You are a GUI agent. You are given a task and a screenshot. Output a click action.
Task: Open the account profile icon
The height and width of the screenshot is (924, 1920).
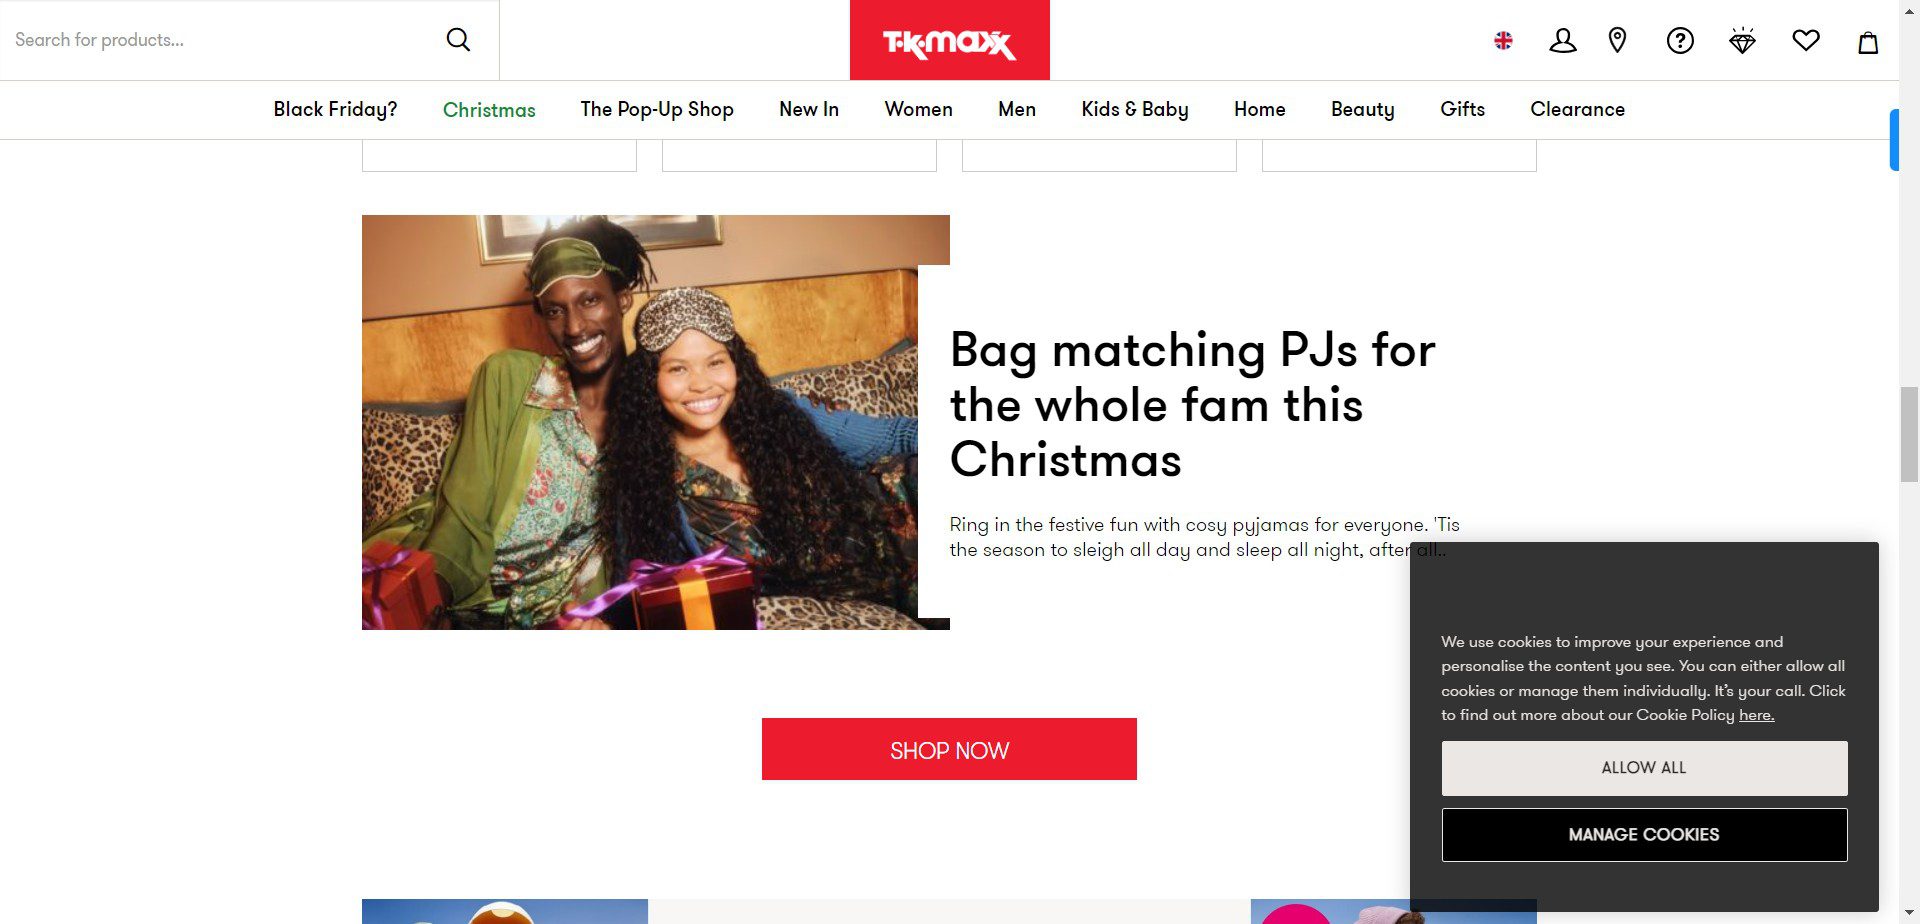(x=1563, y=40)
